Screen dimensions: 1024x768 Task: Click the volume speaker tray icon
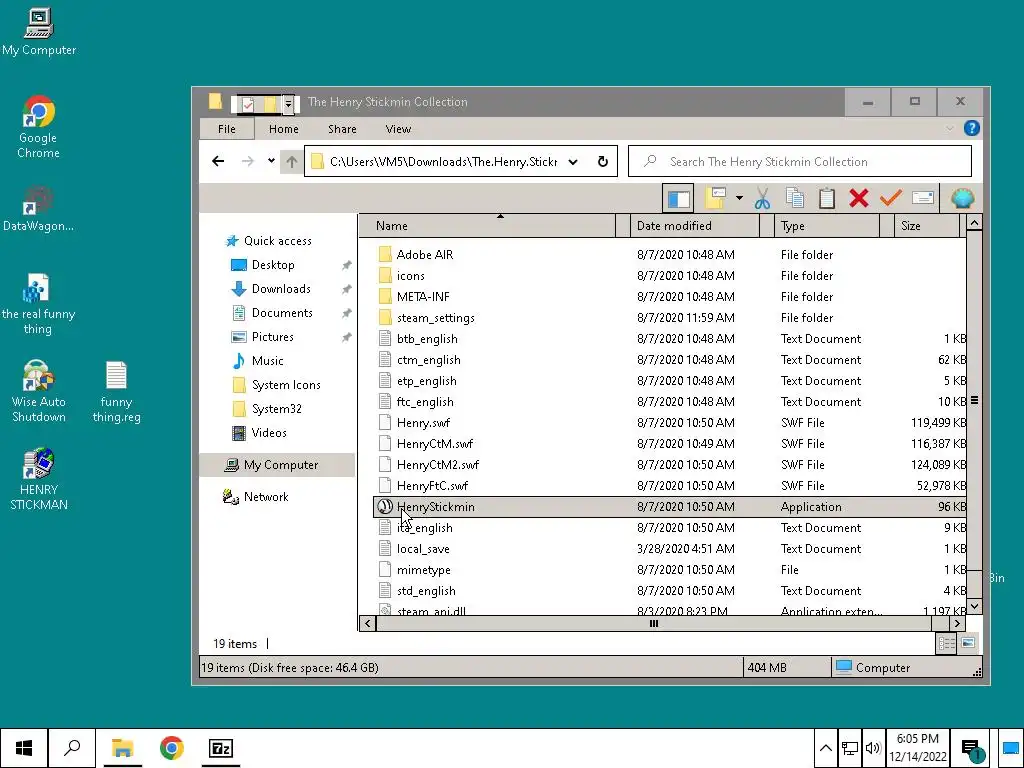click(872, 748)
